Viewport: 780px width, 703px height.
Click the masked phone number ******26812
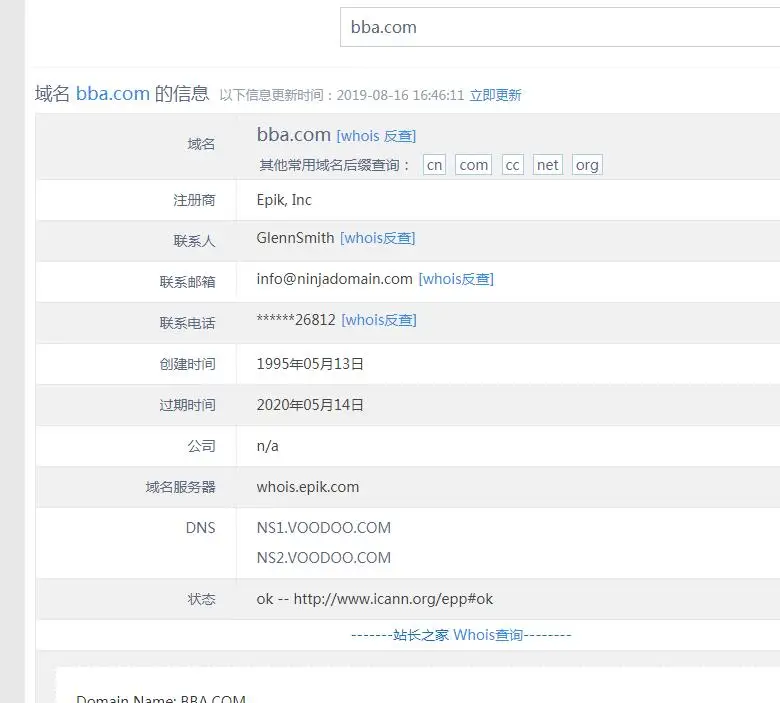[296, 320]
